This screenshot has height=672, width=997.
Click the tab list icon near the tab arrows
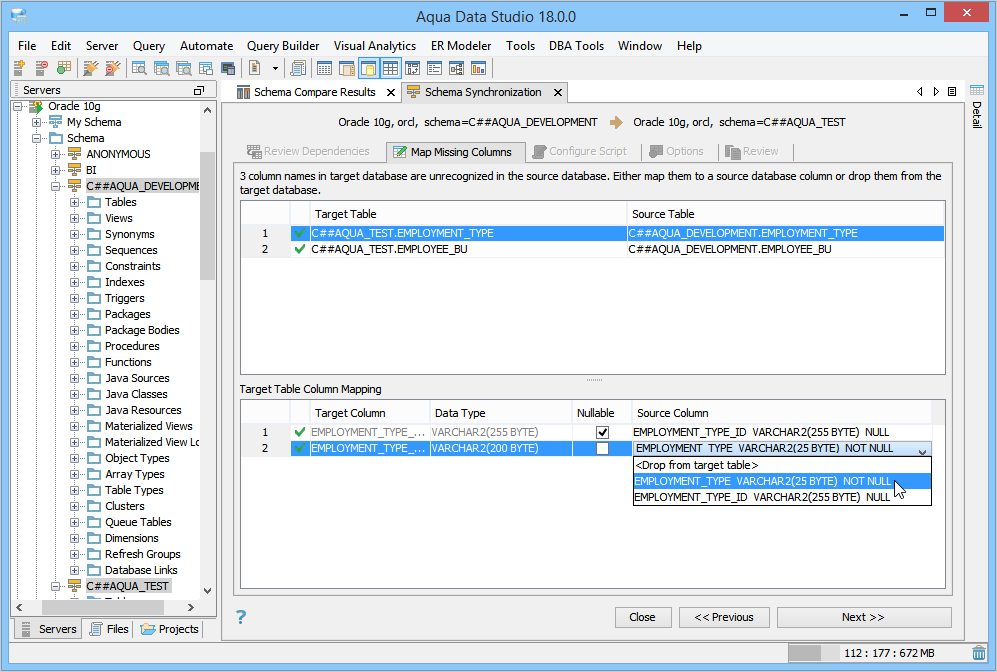pos(952,92)
